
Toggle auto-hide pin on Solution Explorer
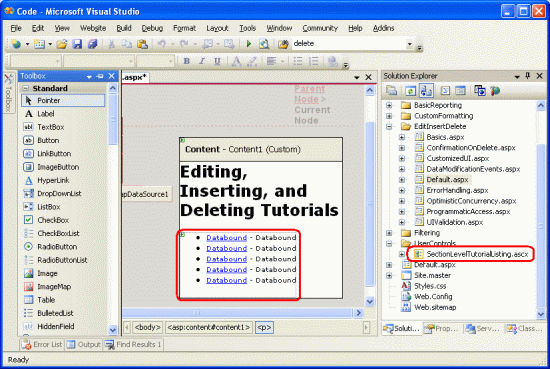pyautogui.click(x=527, y=75)
